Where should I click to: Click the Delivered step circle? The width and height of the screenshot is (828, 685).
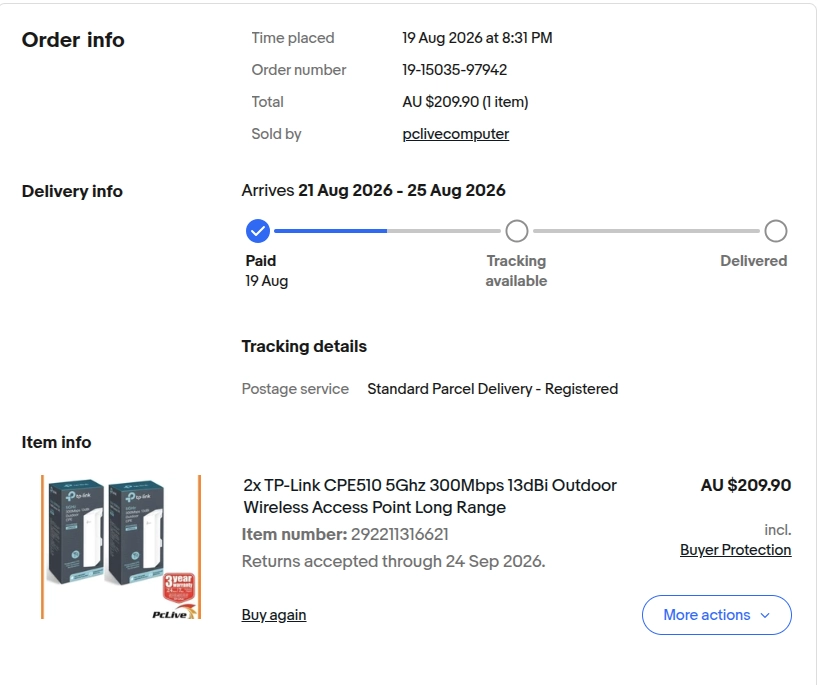(x=775, y=231)
